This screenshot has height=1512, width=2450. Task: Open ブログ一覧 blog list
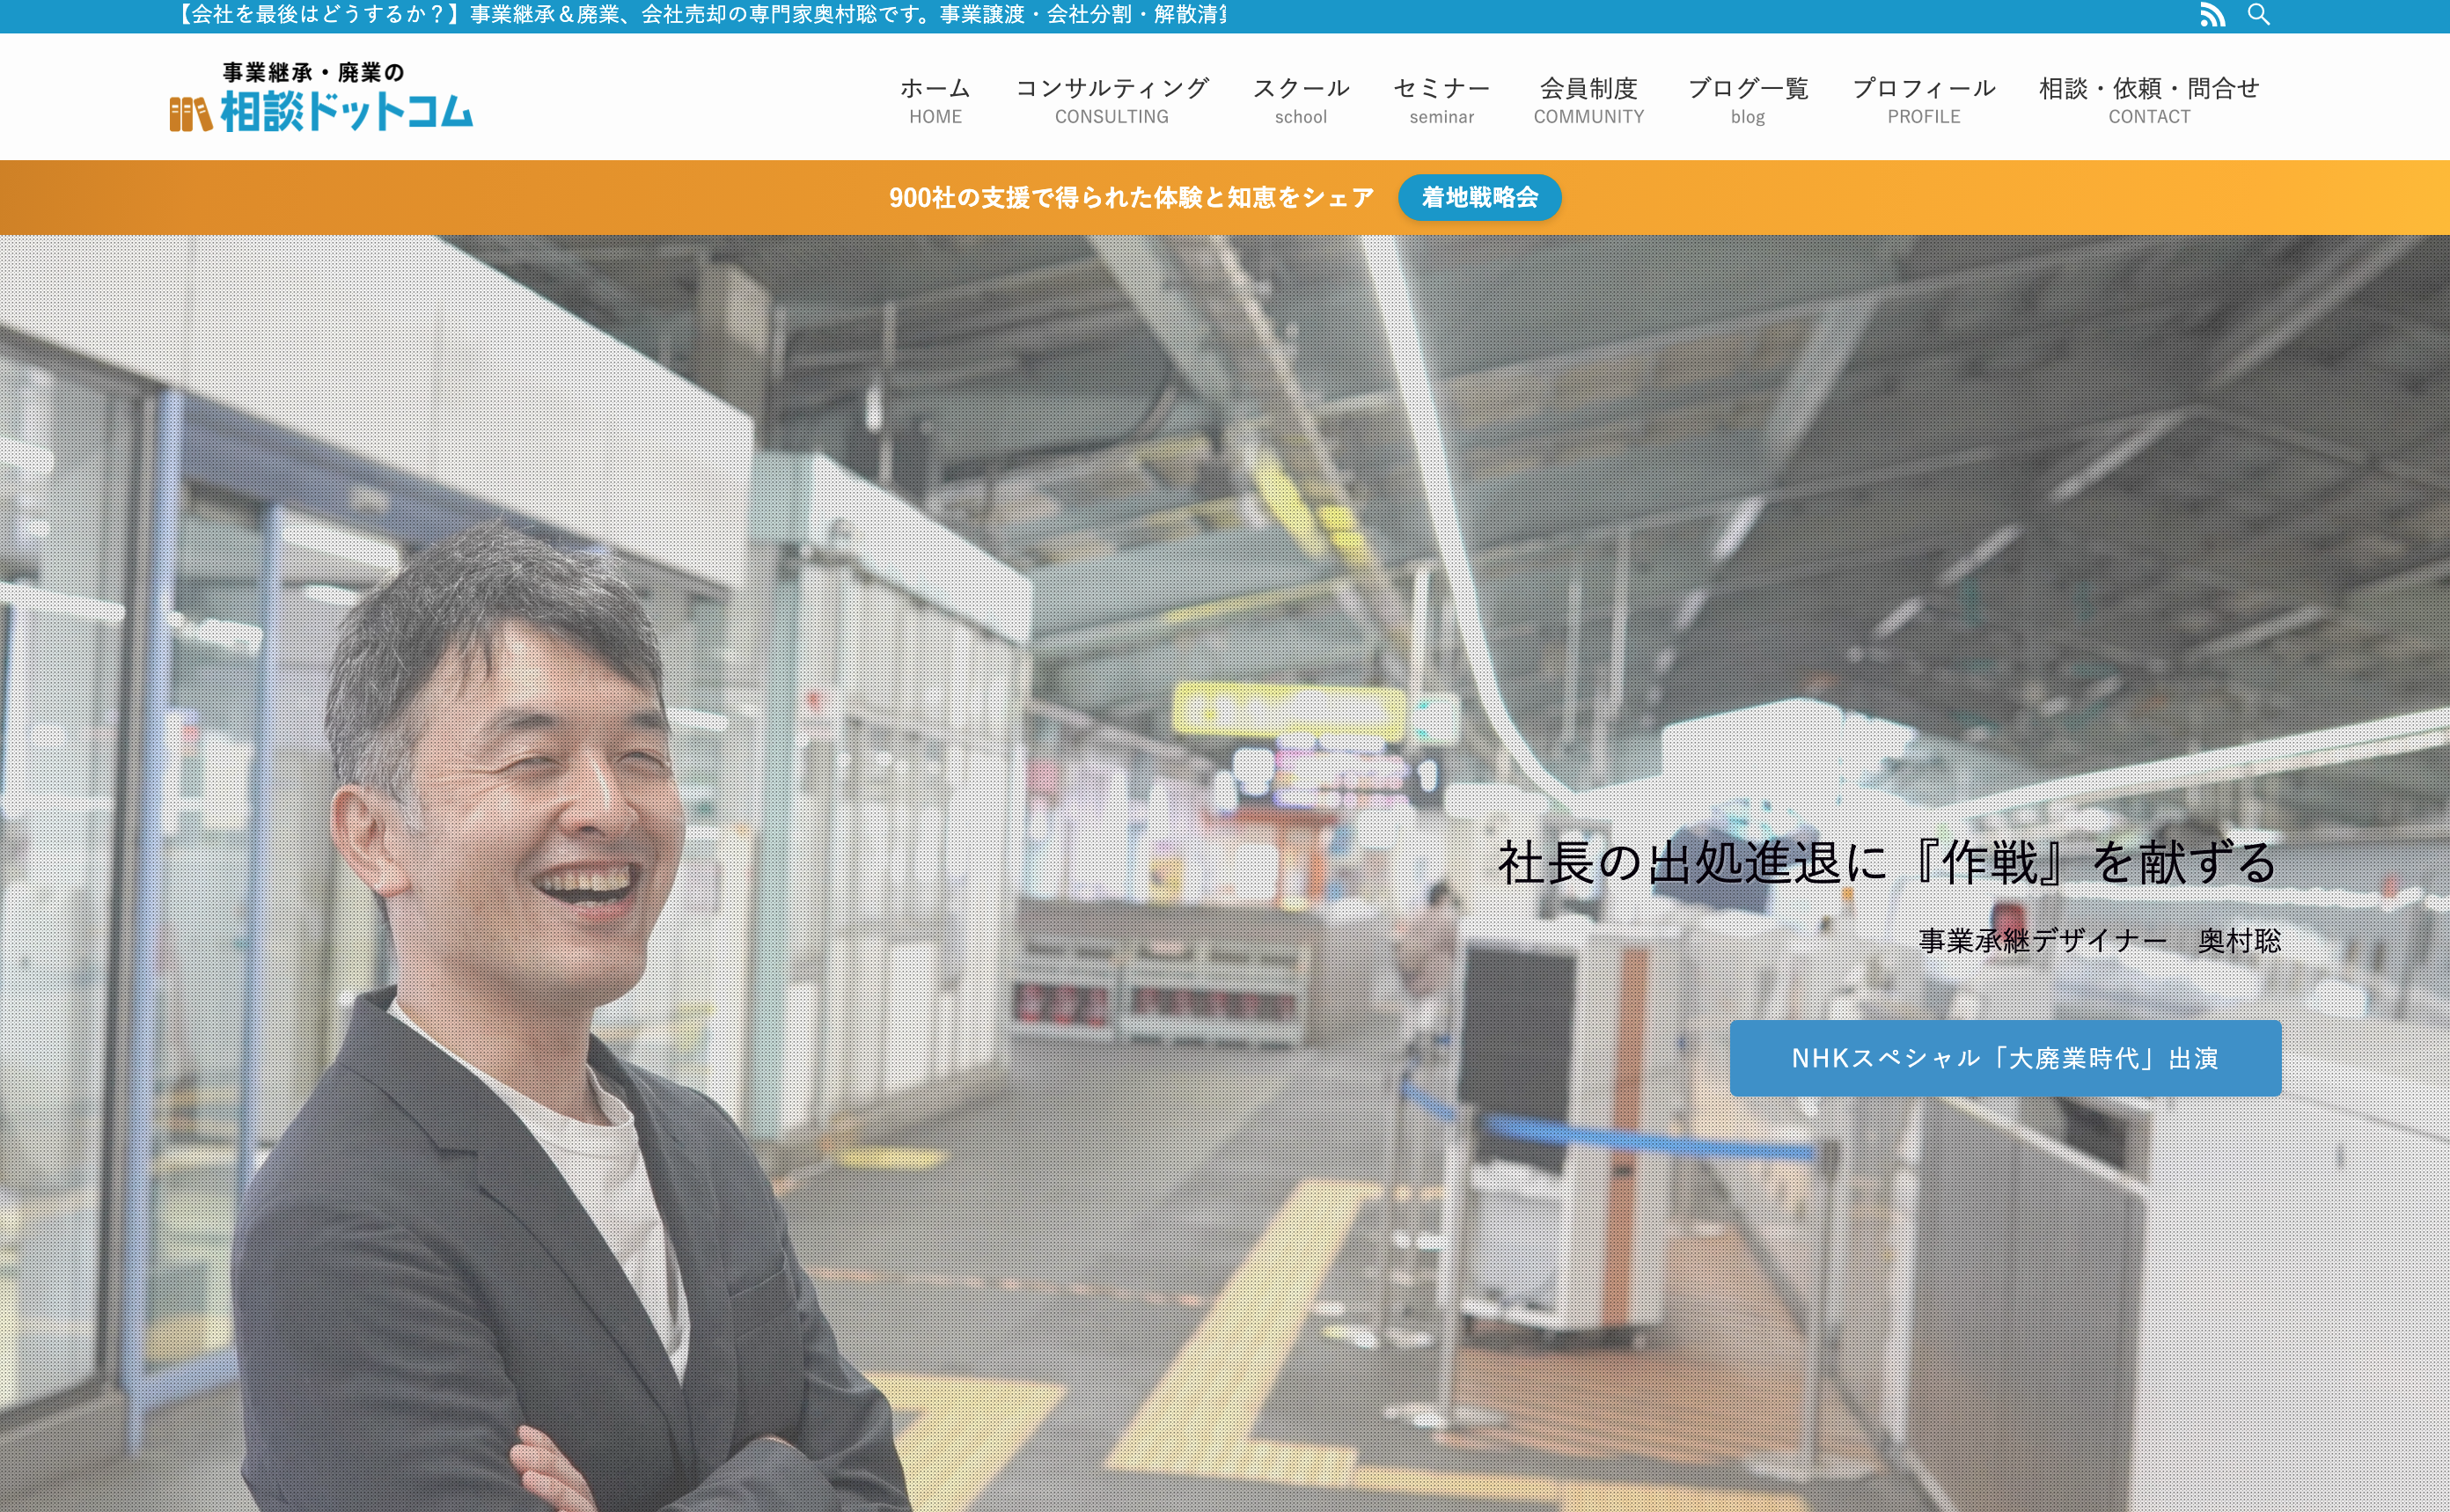pyautogui.click(x=1747, y=100)
